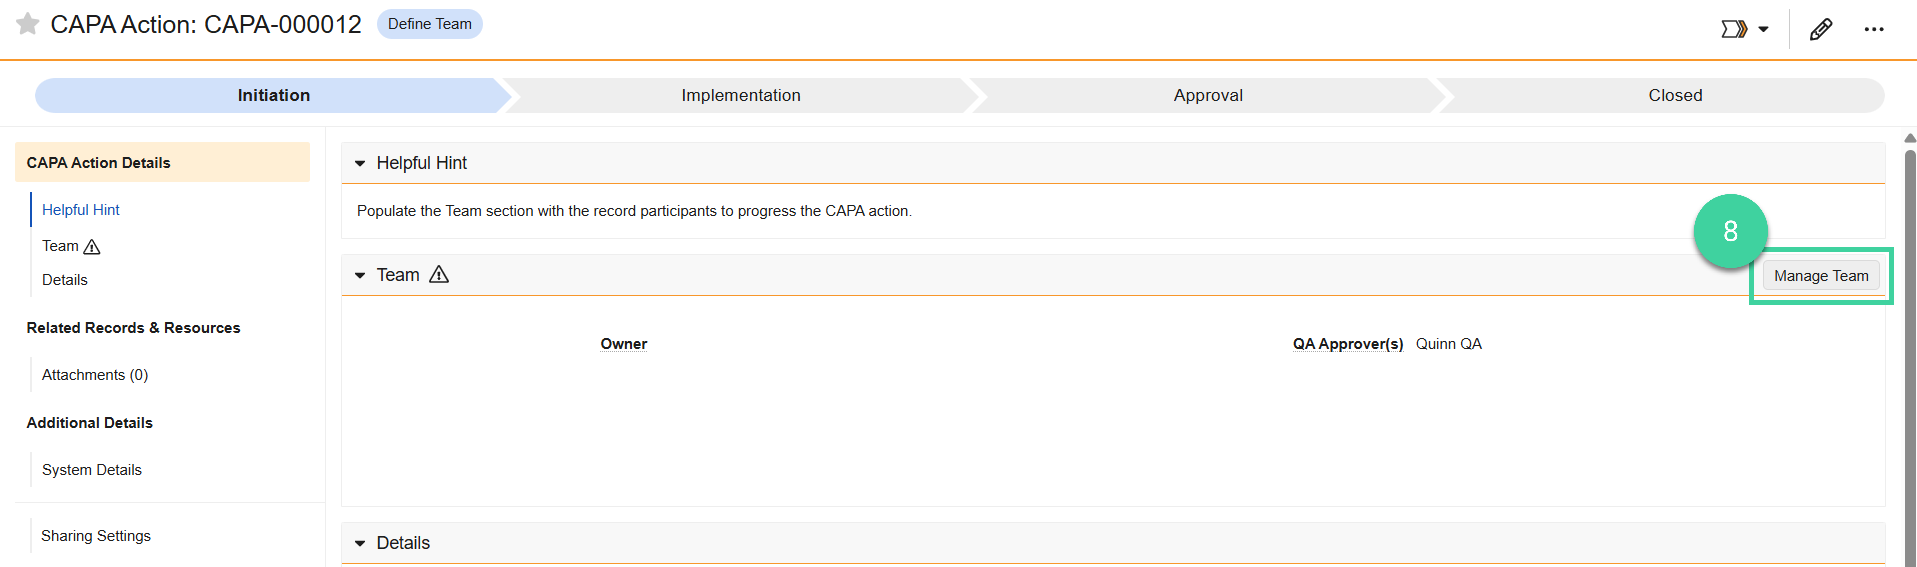The image size is (1917, 567).
Task: Go to Attachments (0) in sidebar
Action: tap(95, 375)
